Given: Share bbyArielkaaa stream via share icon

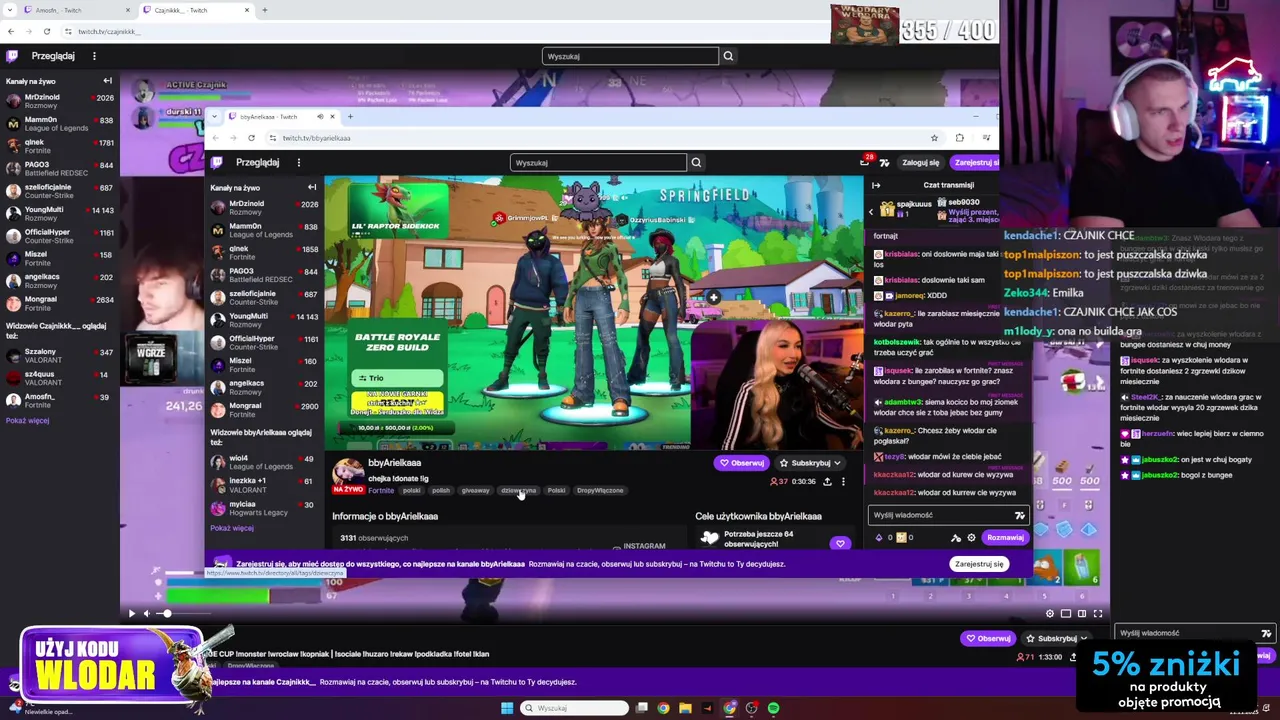Looking at the screenshot, I should pyautogui.click(x=827, y=481).
